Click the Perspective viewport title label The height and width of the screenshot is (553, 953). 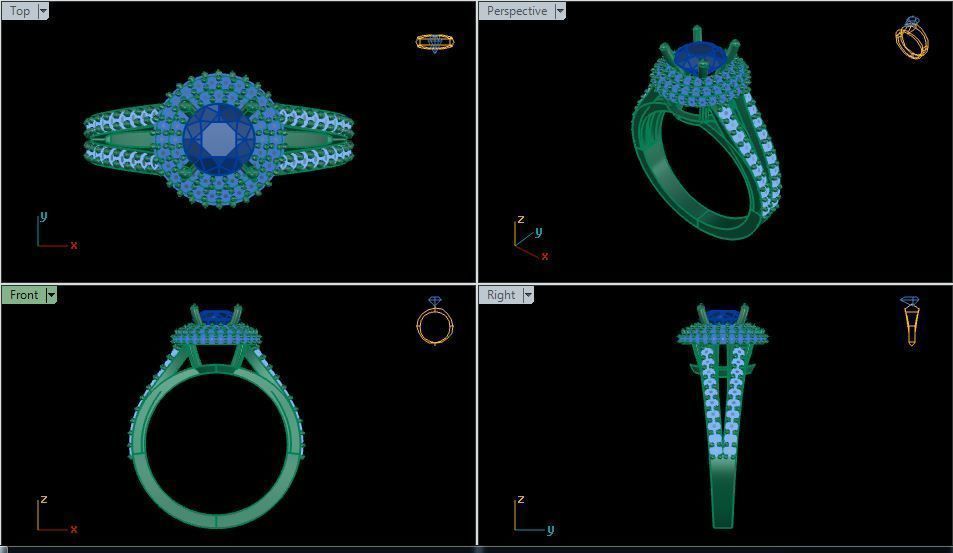(x=517, y=11)
